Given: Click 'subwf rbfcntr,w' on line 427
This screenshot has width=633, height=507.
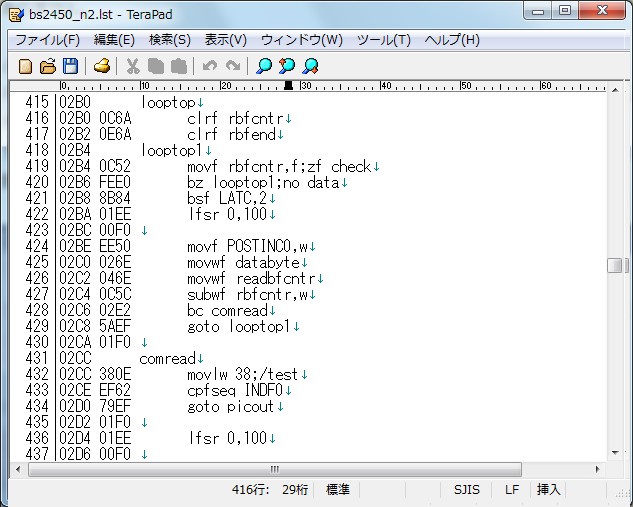Looking at the screenshot, I should tap(247, 294).
